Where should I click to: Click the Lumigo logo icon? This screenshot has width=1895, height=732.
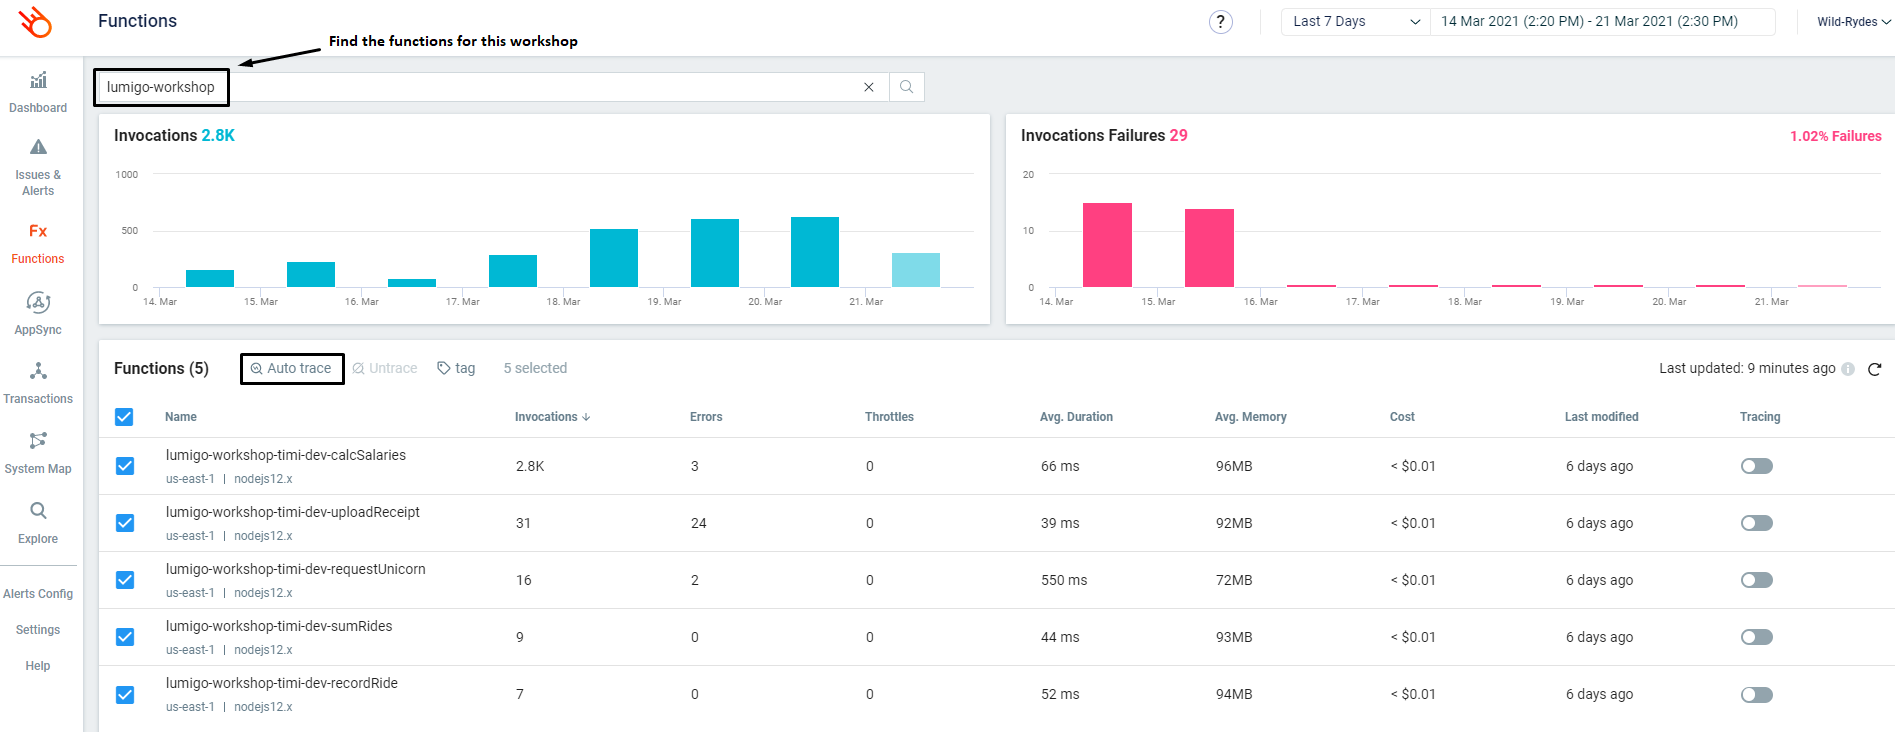[36, 22]
